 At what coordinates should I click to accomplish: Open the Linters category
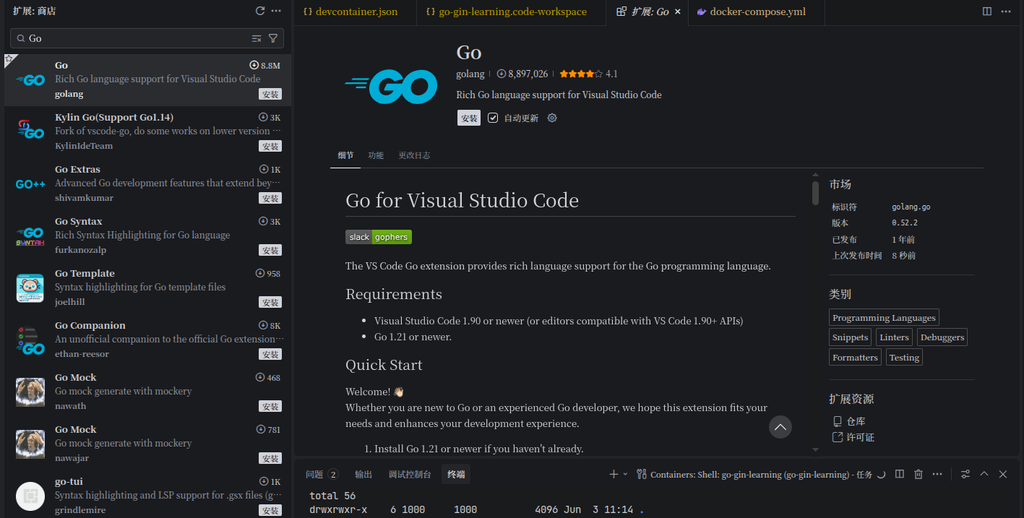pyautogui.click(x=894, y=338)
